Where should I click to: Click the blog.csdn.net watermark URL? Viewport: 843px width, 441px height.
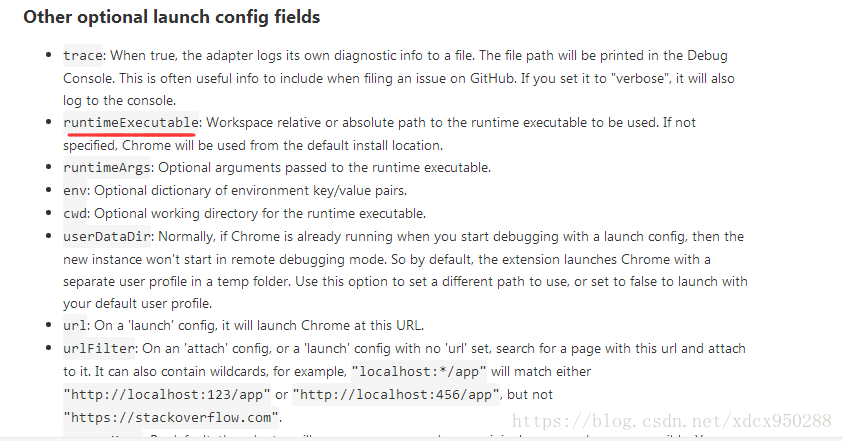coord(671,421)
